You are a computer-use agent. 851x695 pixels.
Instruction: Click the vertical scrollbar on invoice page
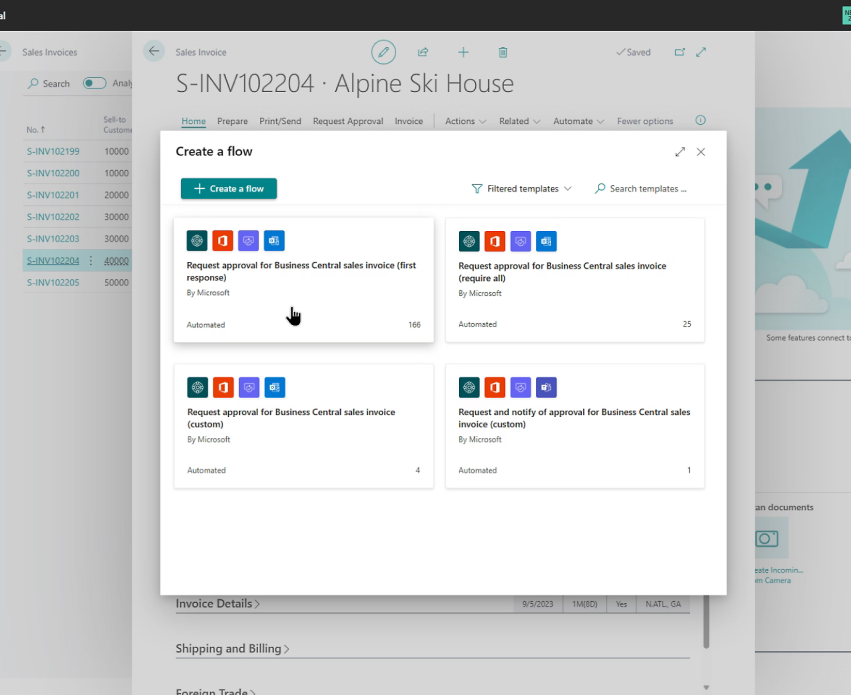[x=706, y=622]
